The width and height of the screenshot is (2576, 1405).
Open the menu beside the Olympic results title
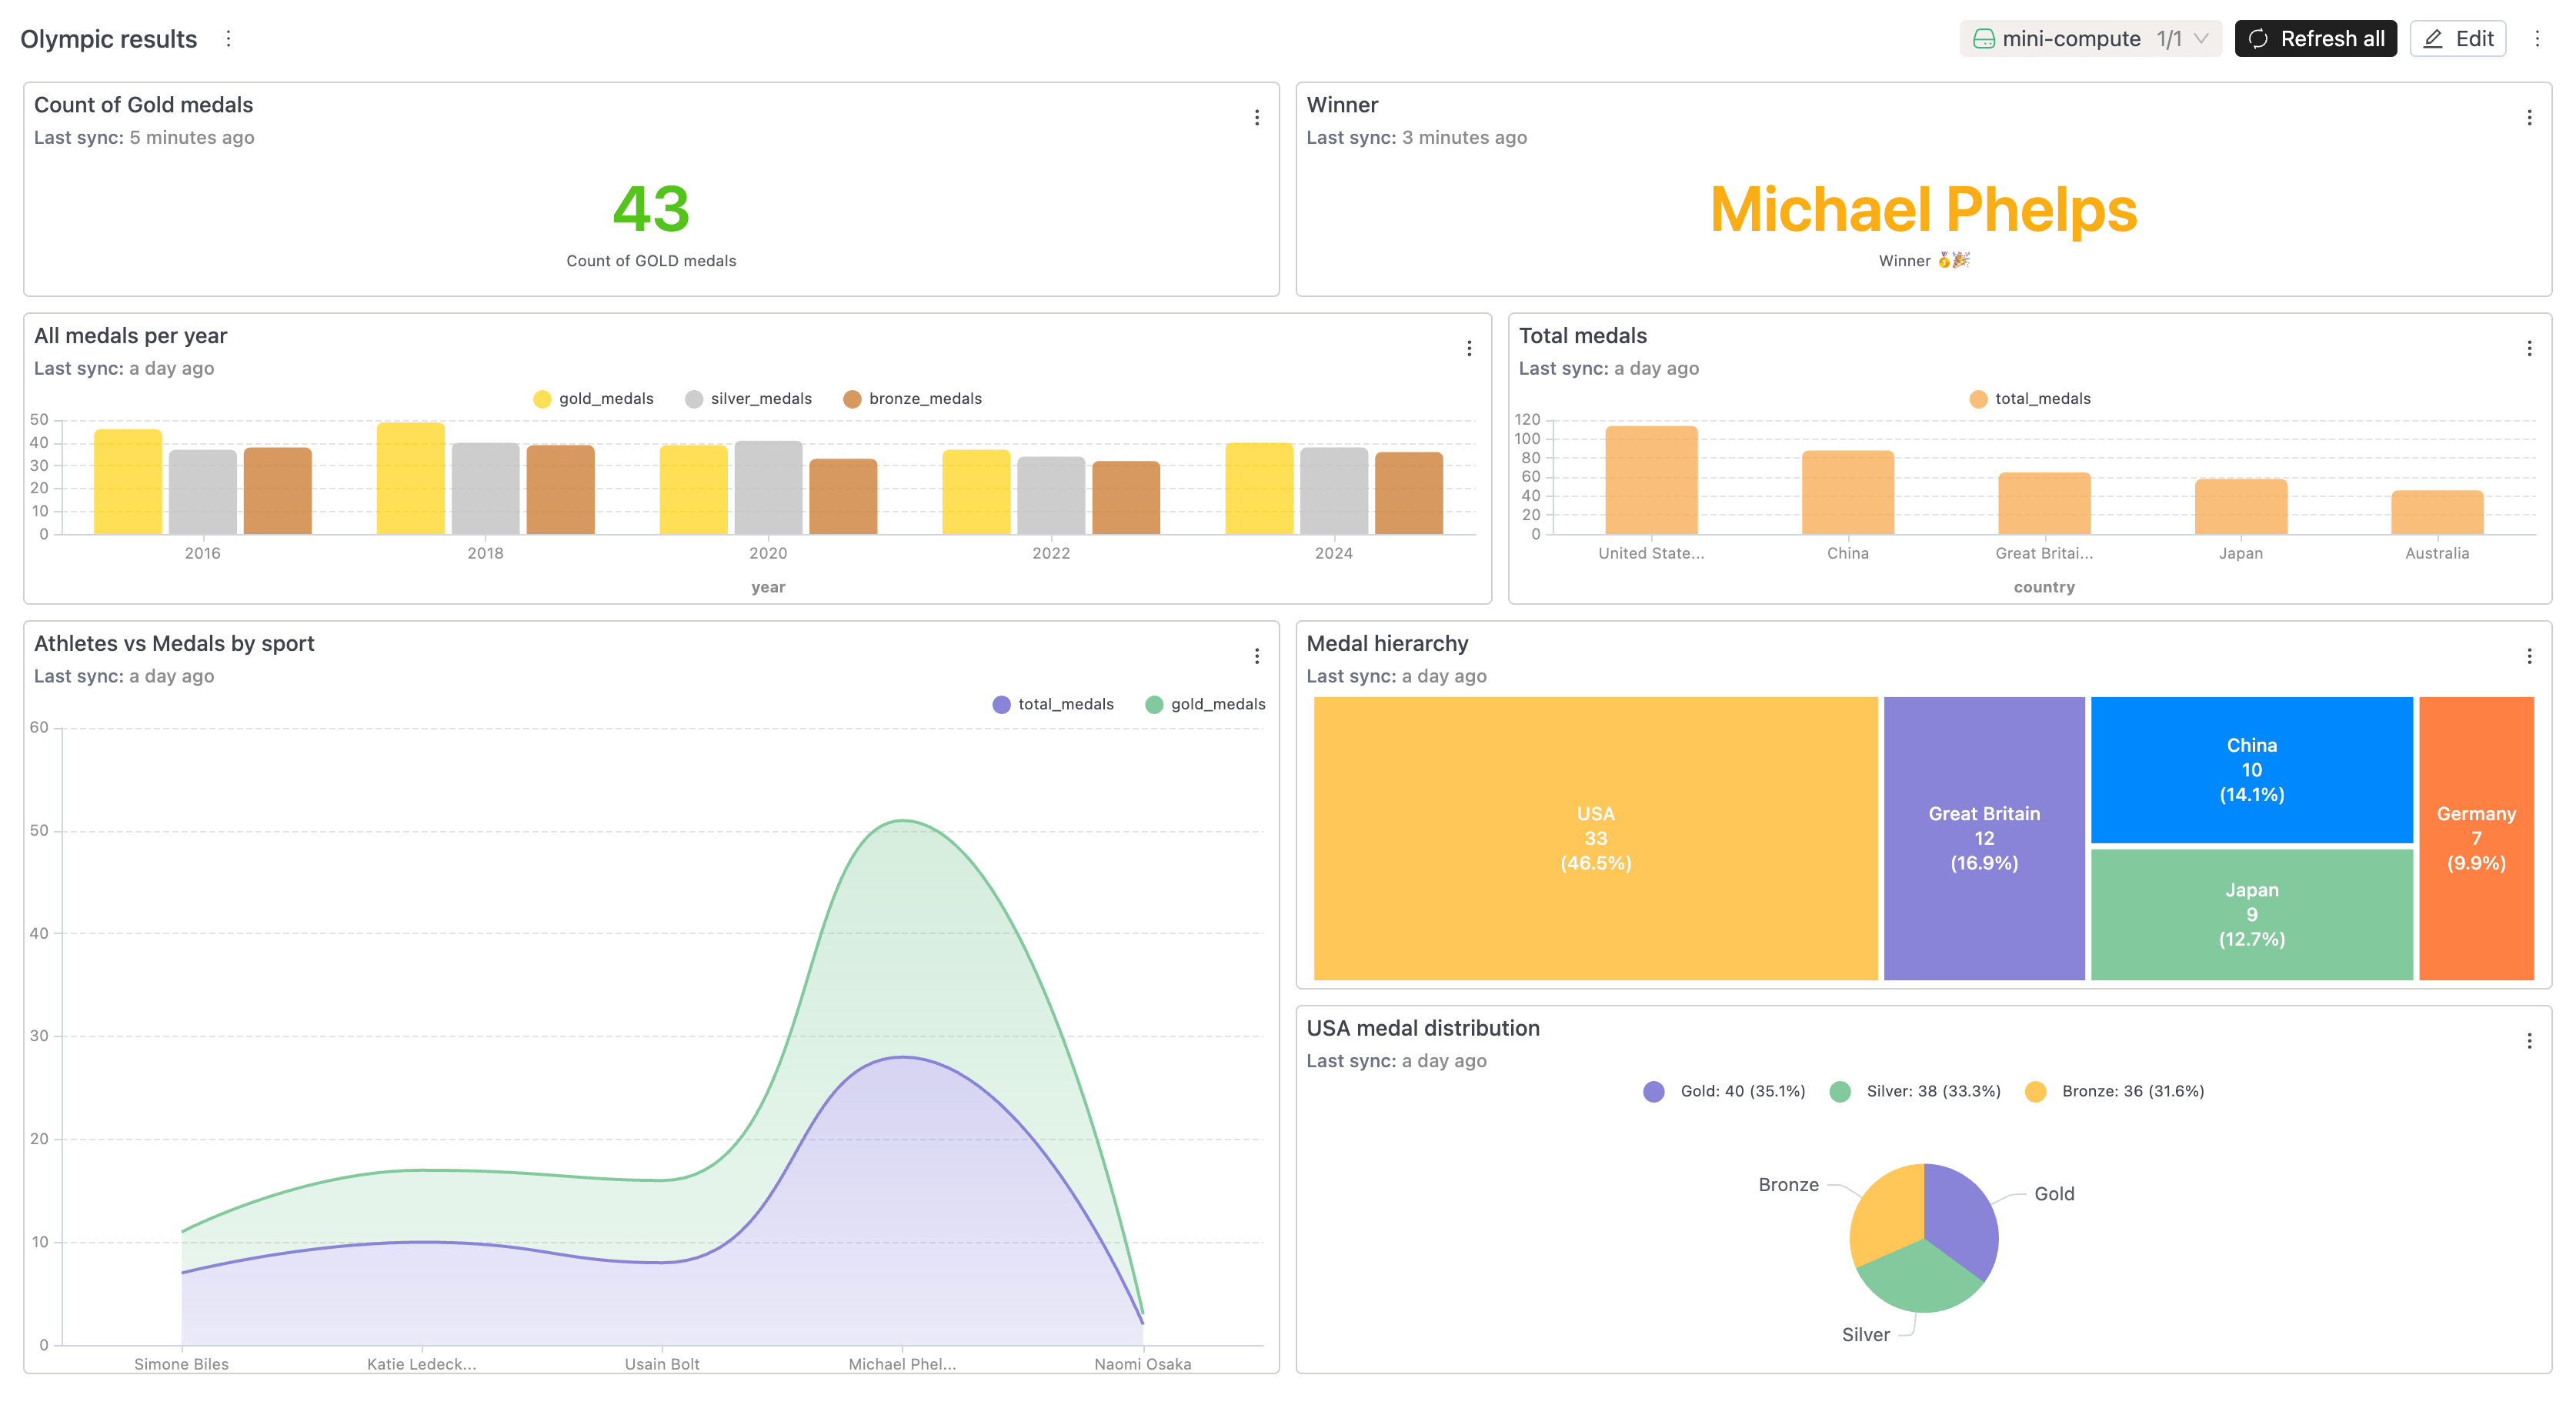229,39
